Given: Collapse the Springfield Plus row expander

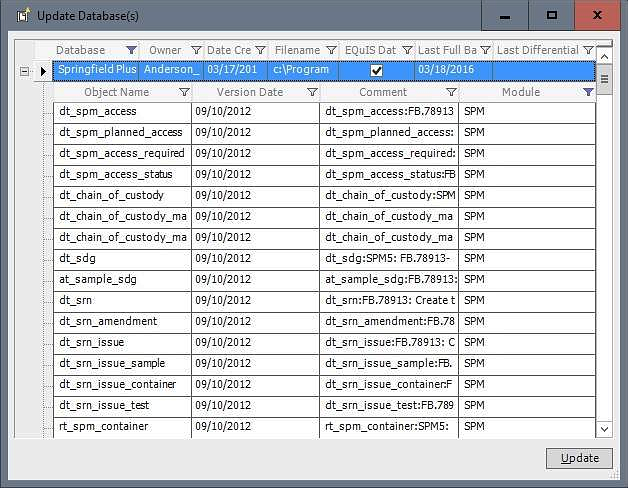Looking at the screenshot, I should 24,71.
